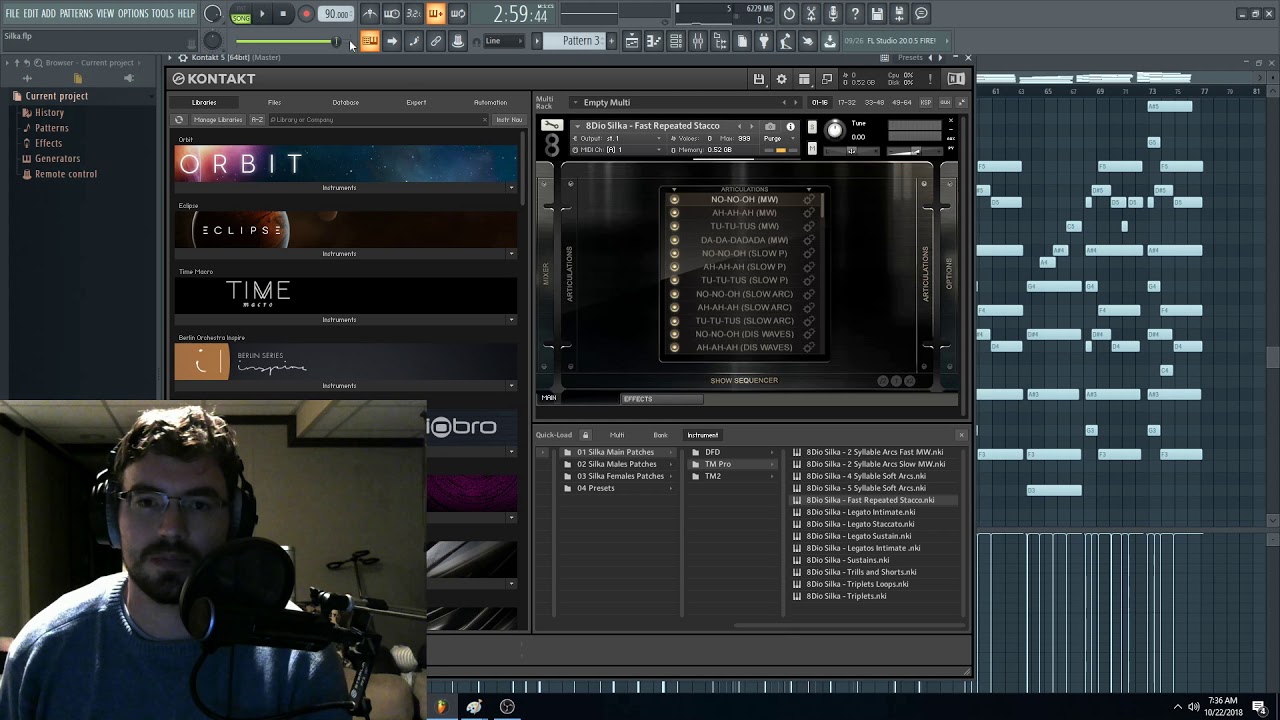Click SHOW SEQUENCER in the Silka instrument

[x=744, y=381]
